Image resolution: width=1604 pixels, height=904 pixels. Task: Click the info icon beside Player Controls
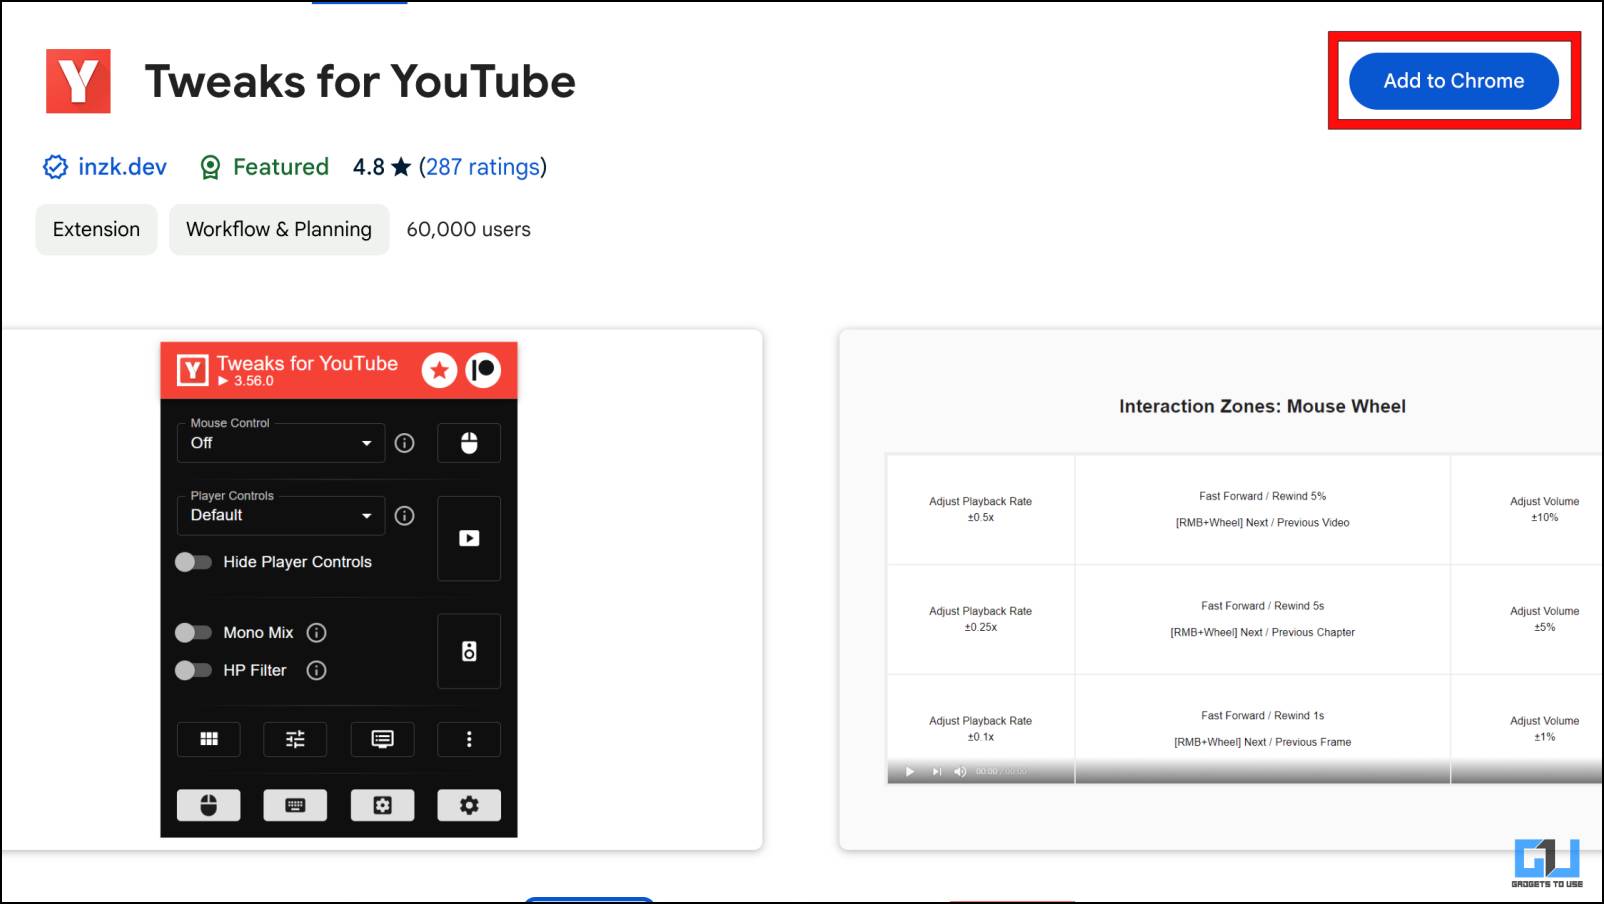(404, 515)
